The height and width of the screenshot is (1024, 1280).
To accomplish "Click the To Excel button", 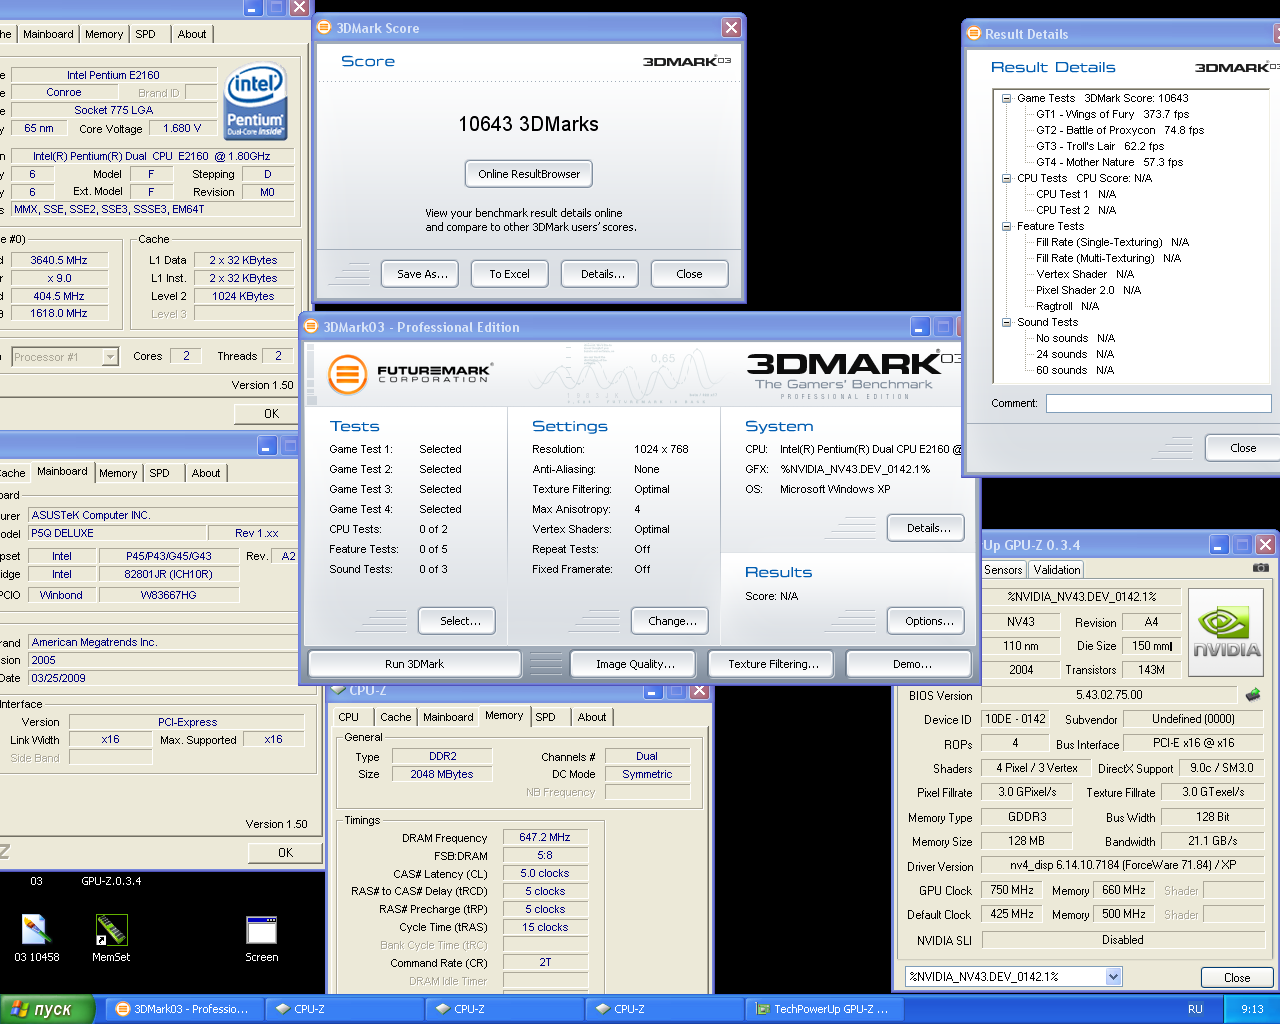I will tap(509, 274).
